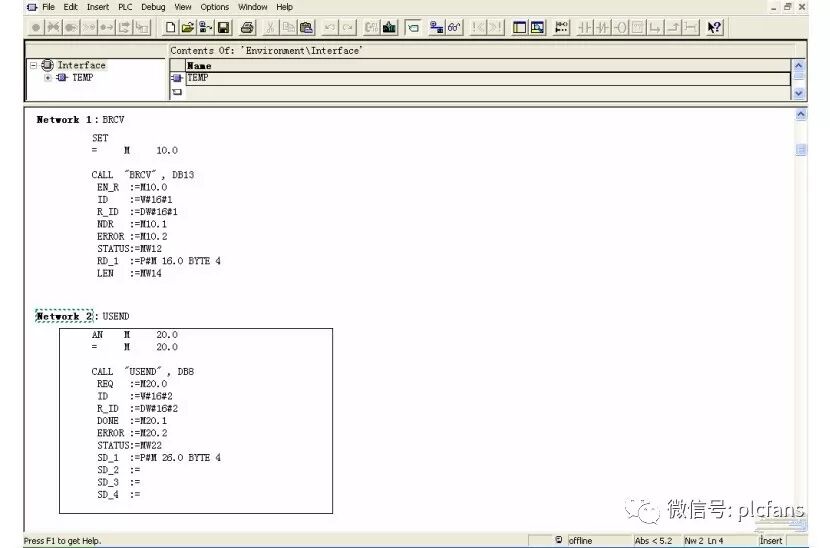The image size is (830, 548).
Task: Click the Name column header
Action: 488,66
